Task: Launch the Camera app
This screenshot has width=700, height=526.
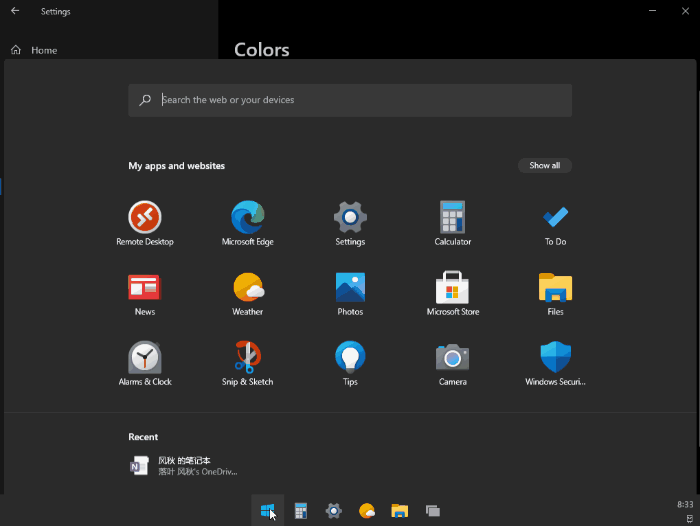Action: tap(453, 363)
